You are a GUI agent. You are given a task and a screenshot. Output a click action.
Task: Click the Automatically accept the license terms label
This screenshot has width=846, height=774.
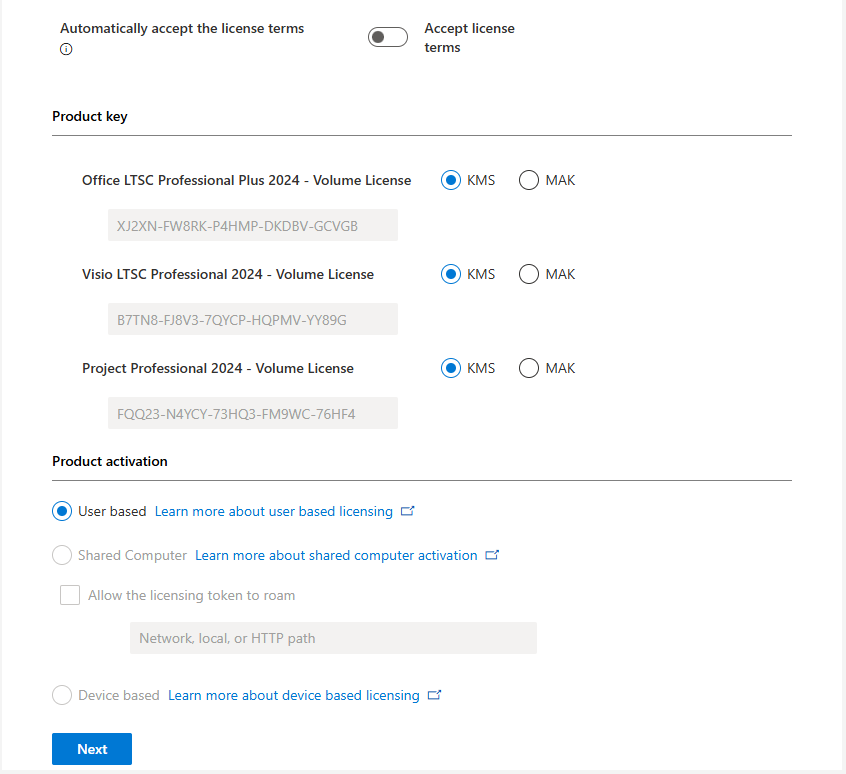[x=182, y=29]
